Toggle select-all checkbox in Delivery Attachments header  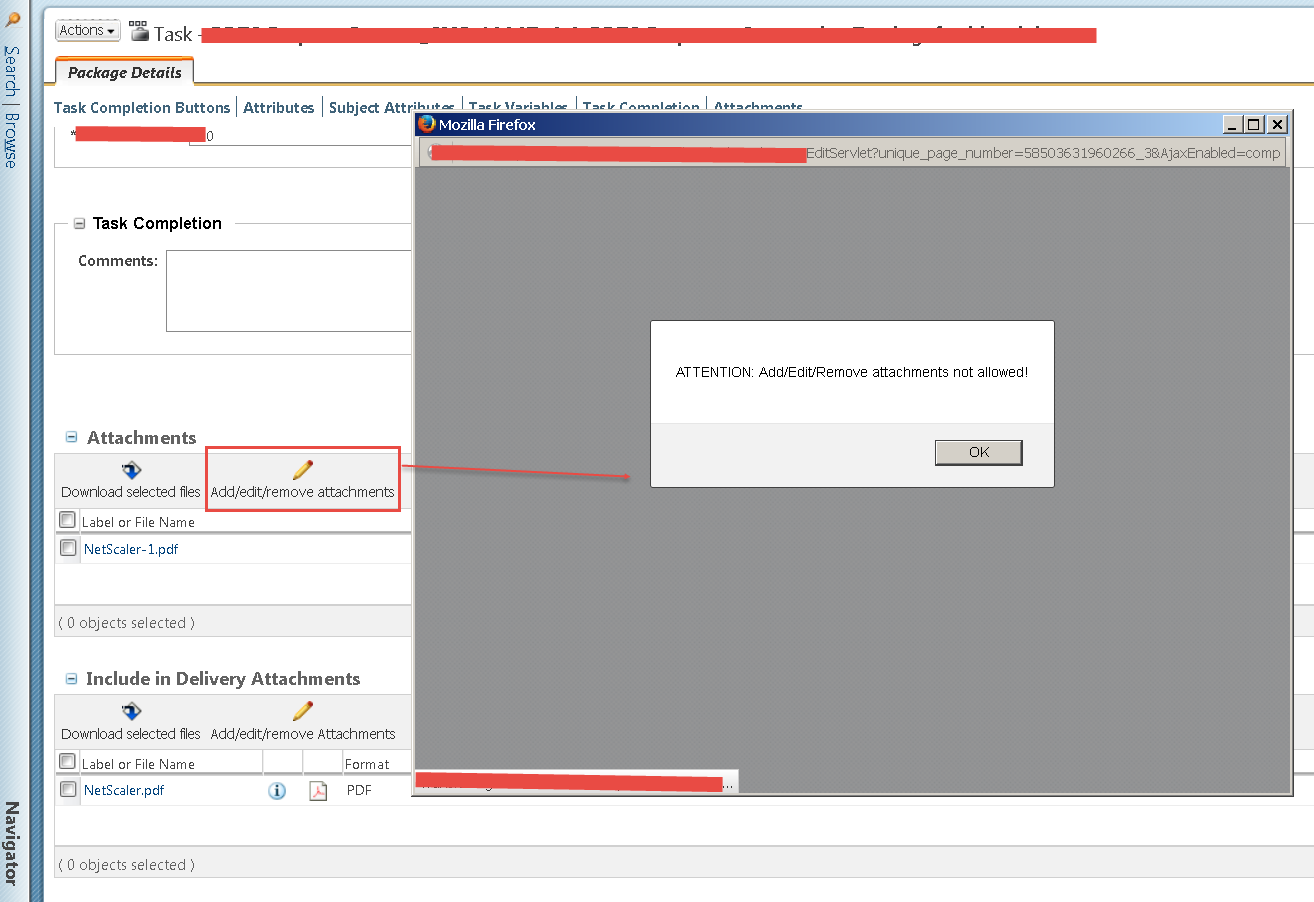[67, 762]
